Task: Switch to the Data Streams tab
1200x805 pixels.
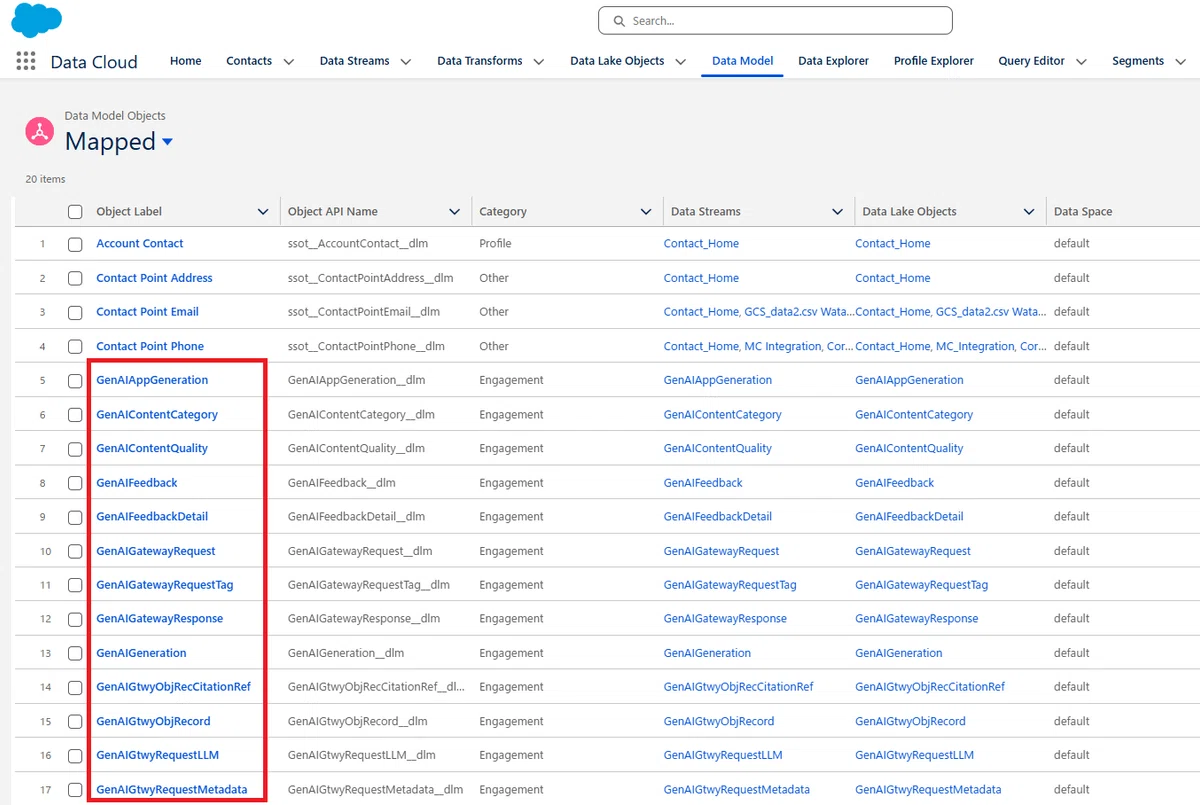Action: click(x=355, y=61)
